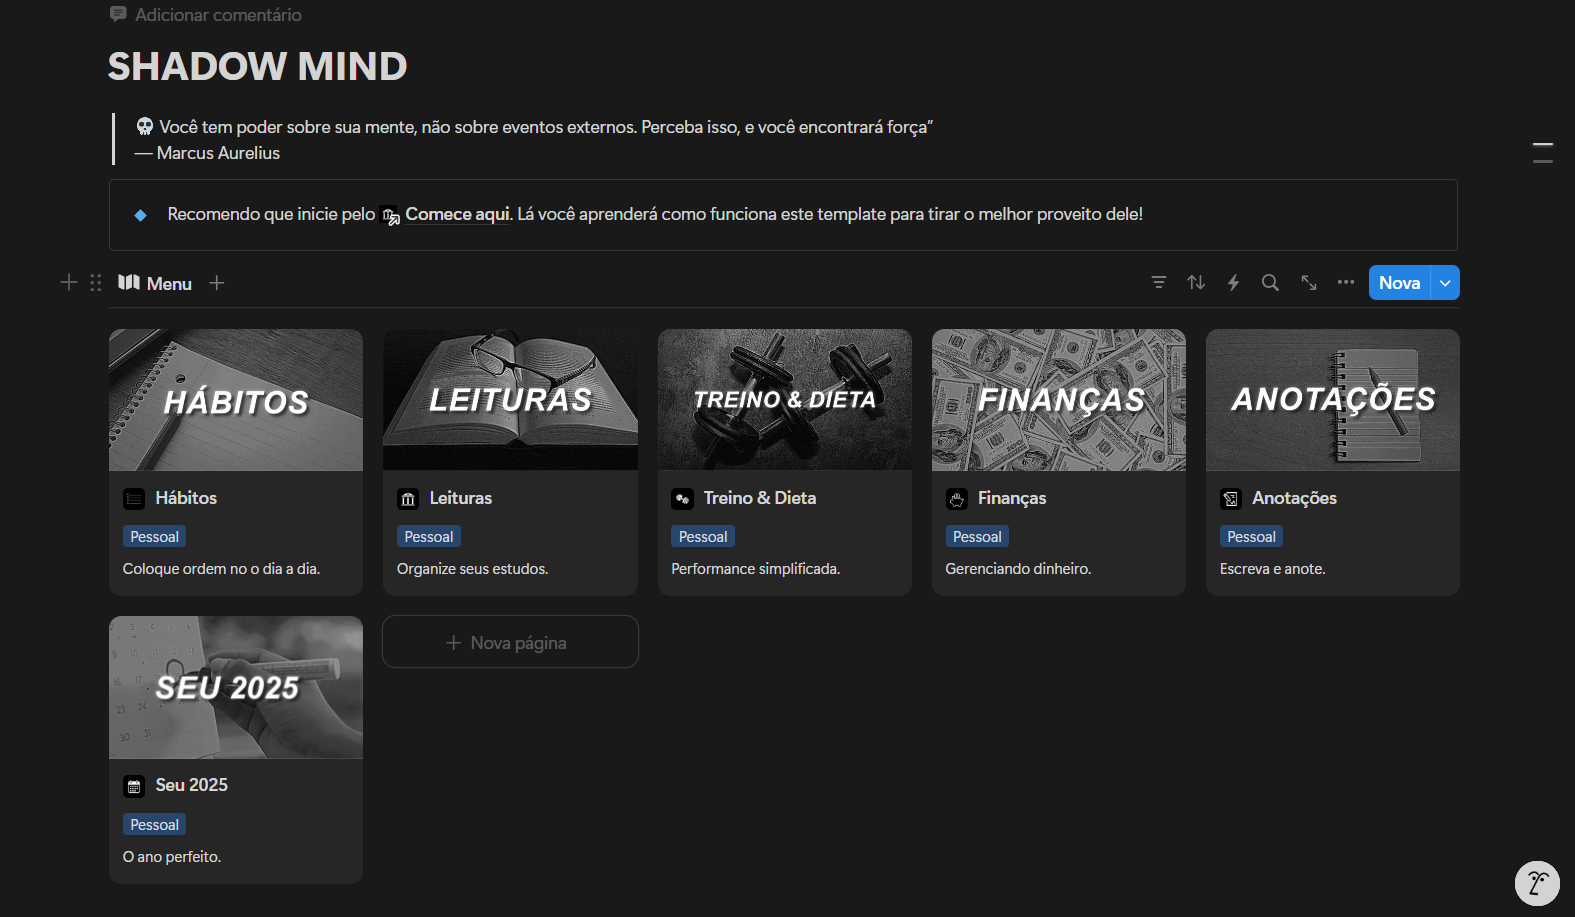Click the text 'Organize seus estudos.'
Image resolution: width=1575 pixels, height=917 pixels.
pyautogui.click(x=472, y=569)
